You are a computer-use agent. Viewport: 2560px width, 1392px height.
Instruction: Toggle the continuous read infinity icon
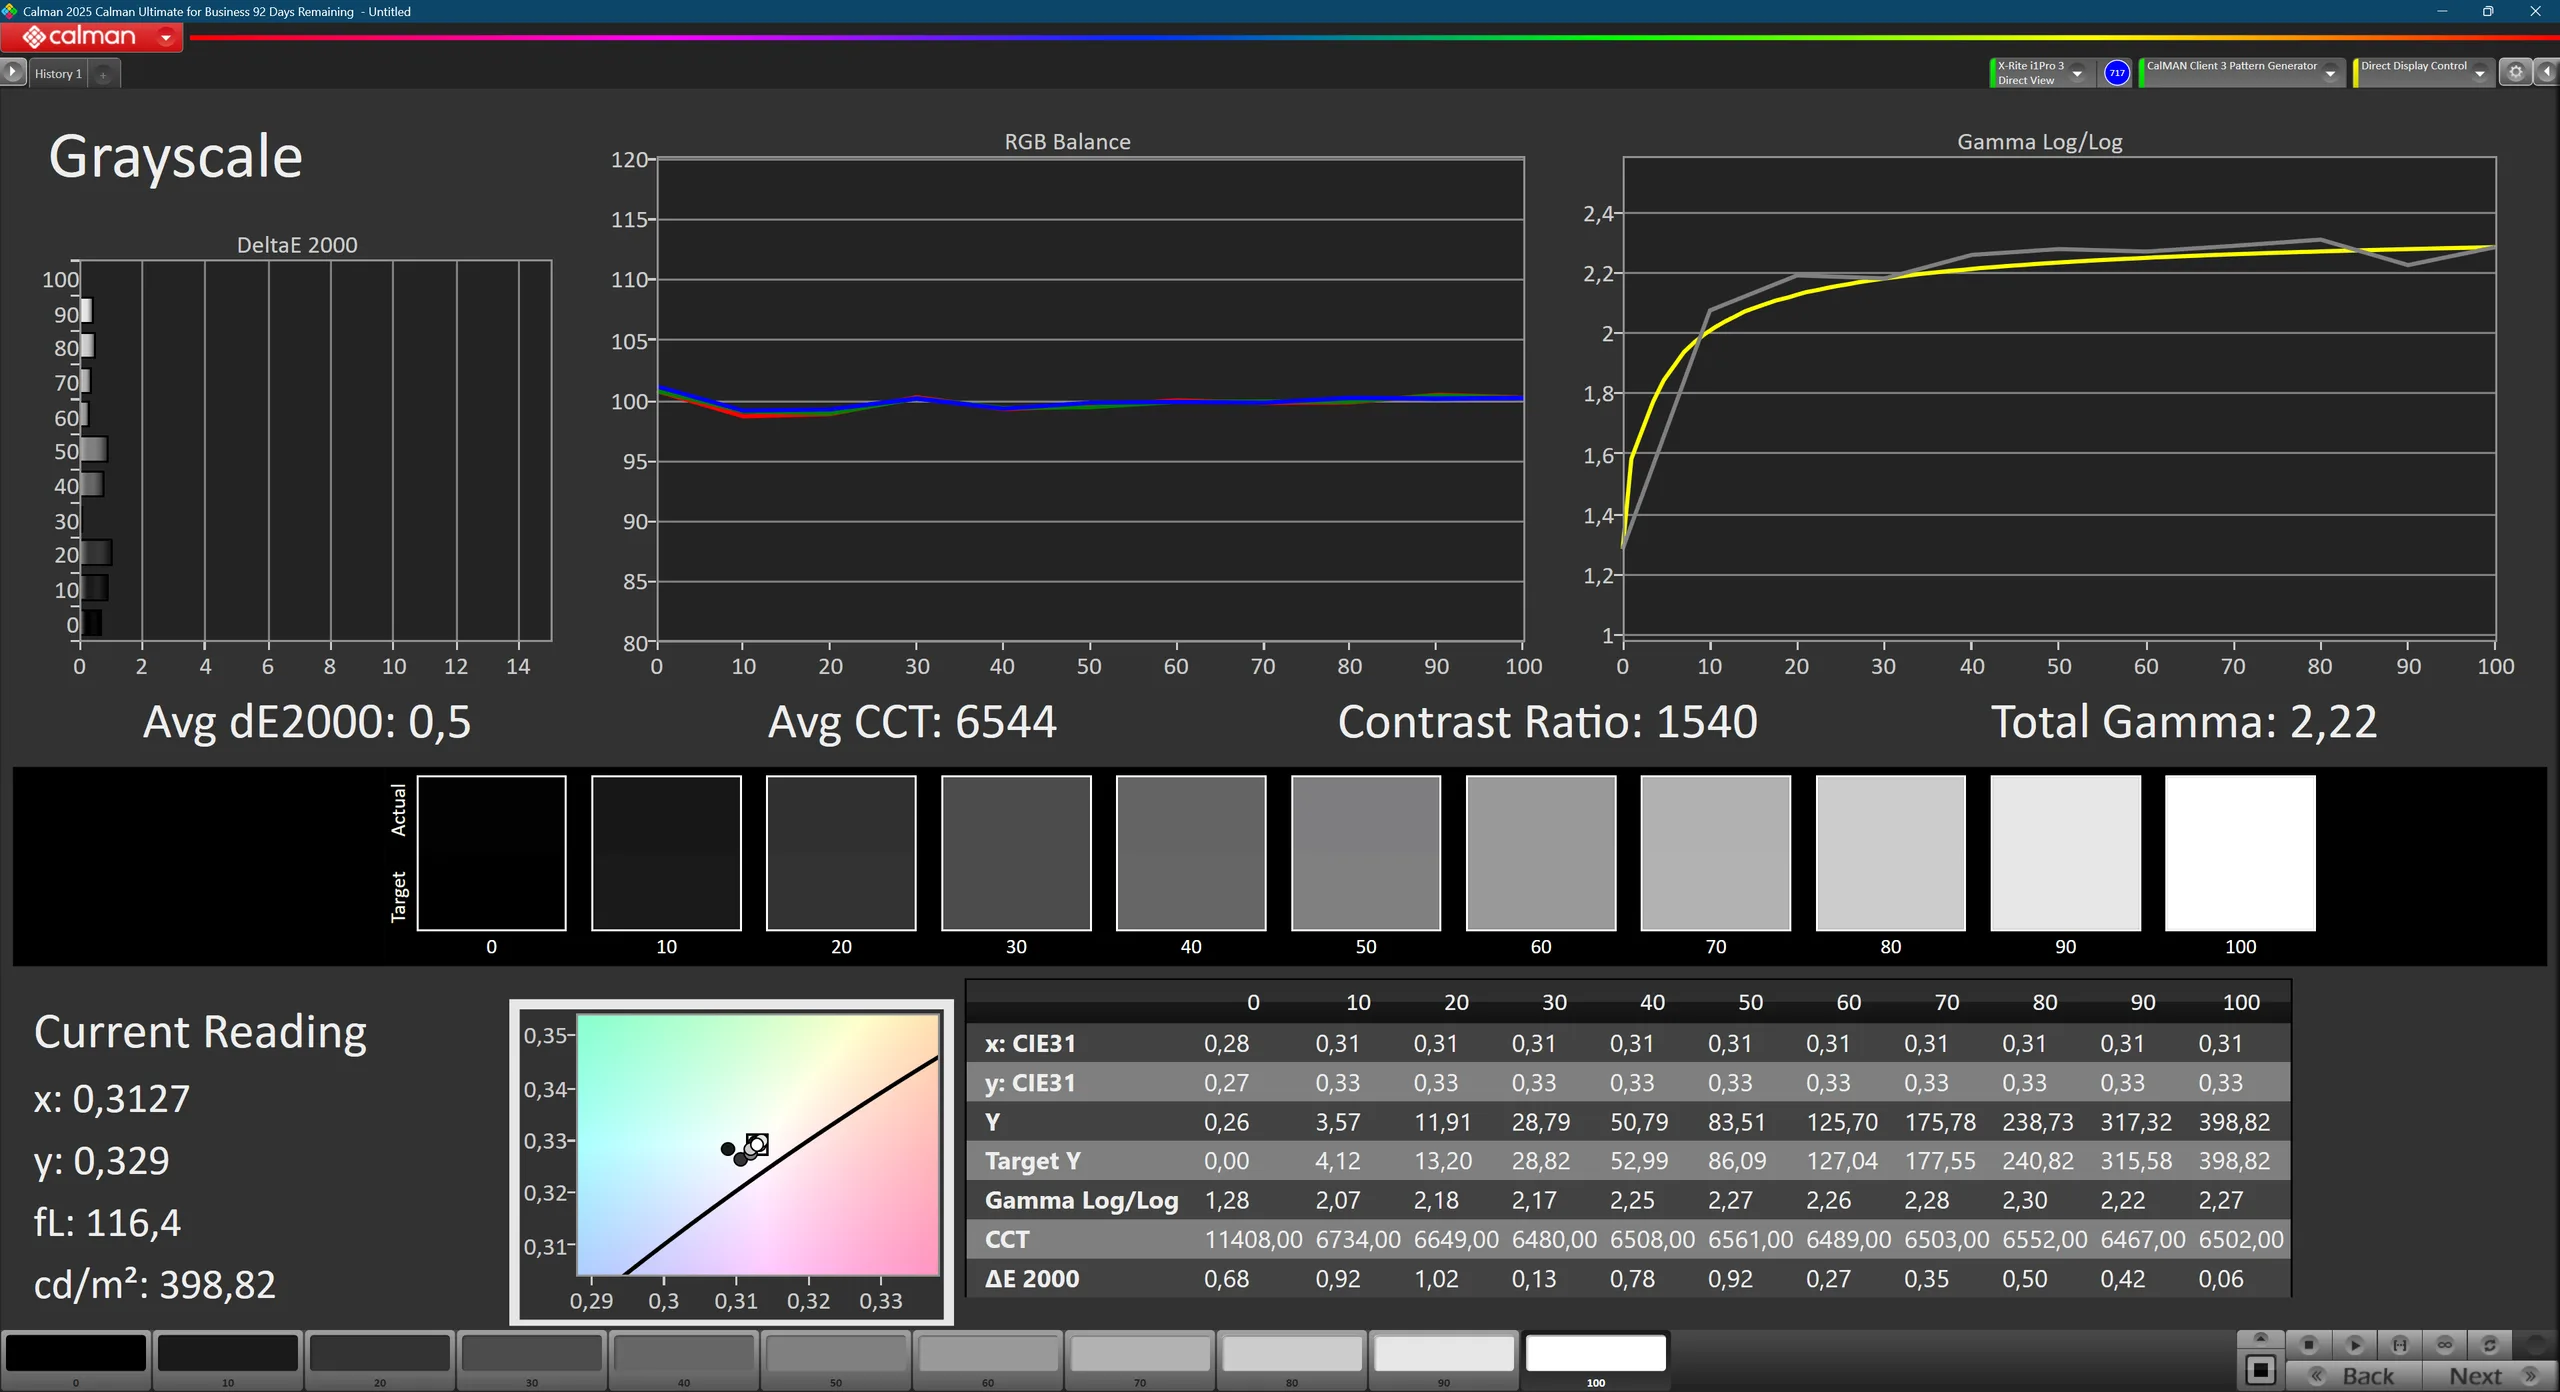click(x=2445, y=1345)
